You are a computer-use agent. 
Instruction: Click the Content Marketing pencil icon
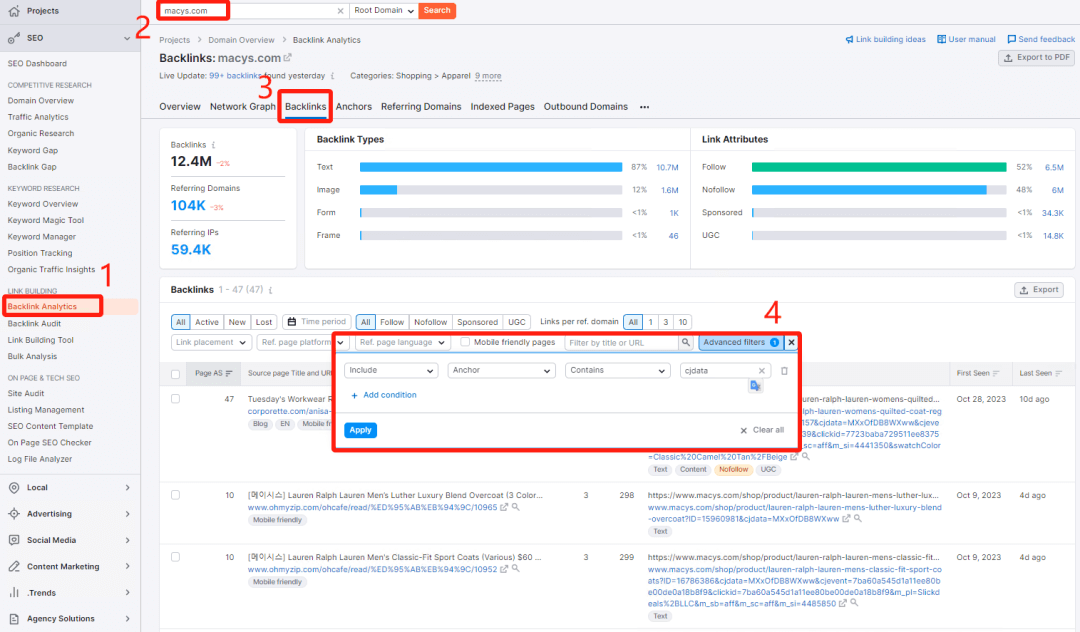pos(14,567)
